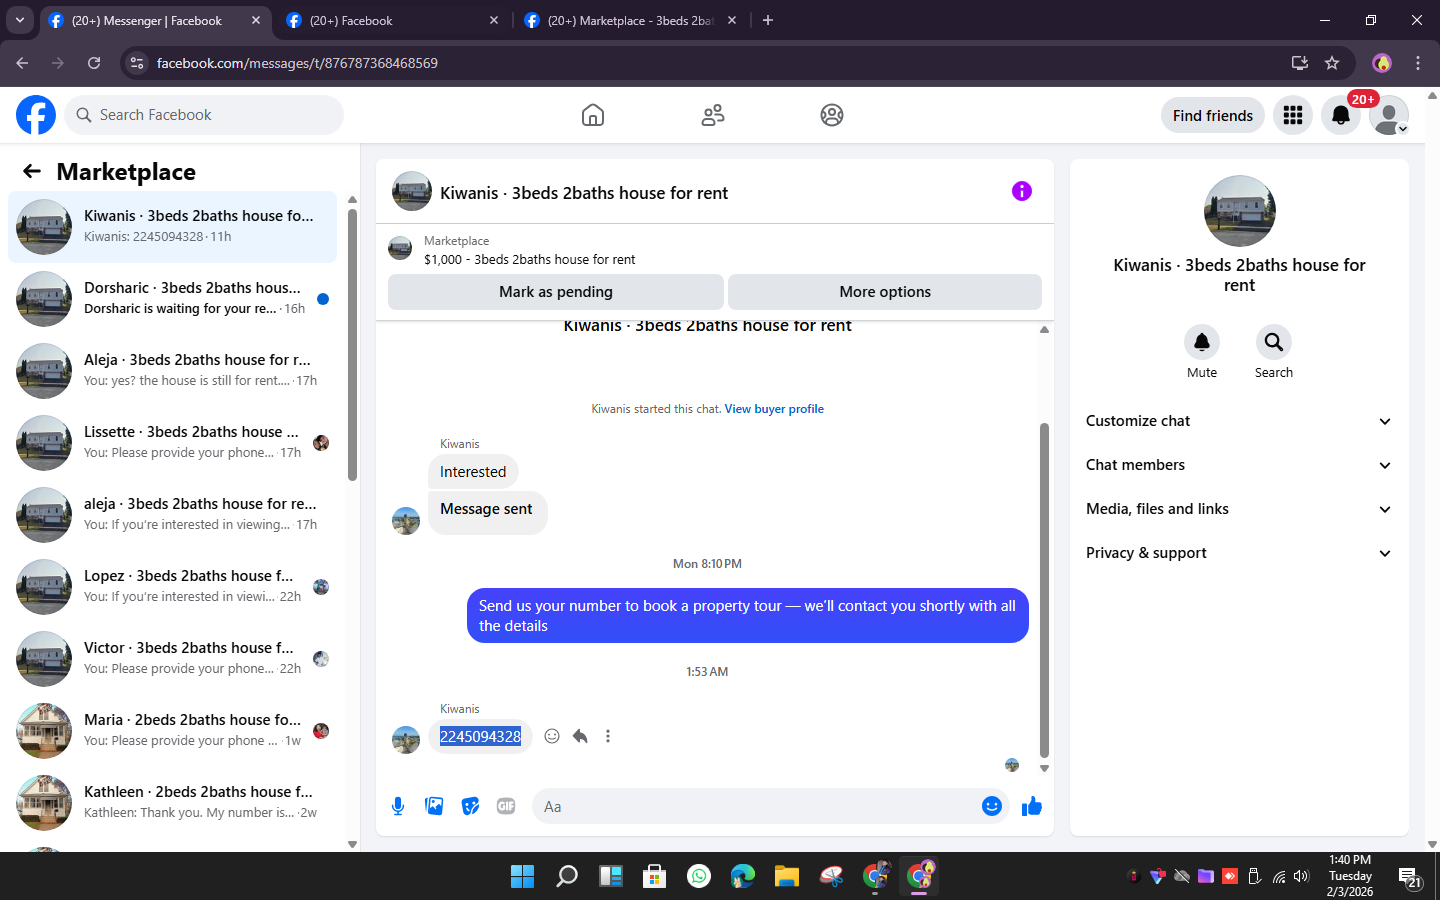Expand the Privacy & support section

coord(1239,553)
